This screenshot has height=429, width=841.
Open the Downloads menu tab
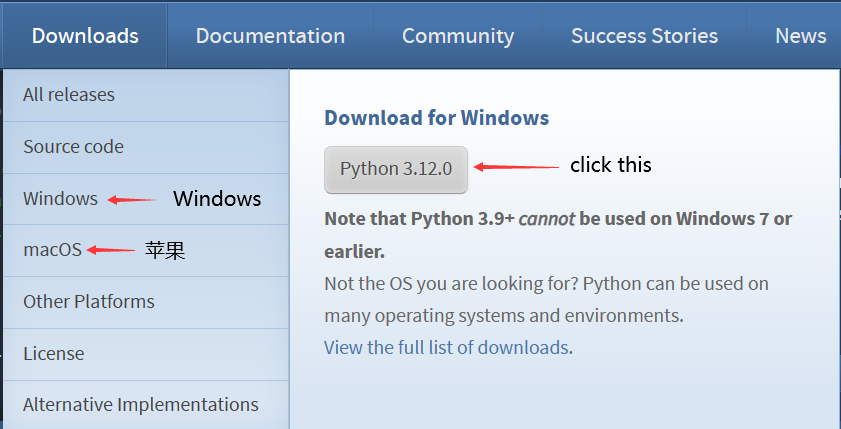pyautogui.click(x=85, y=35)
